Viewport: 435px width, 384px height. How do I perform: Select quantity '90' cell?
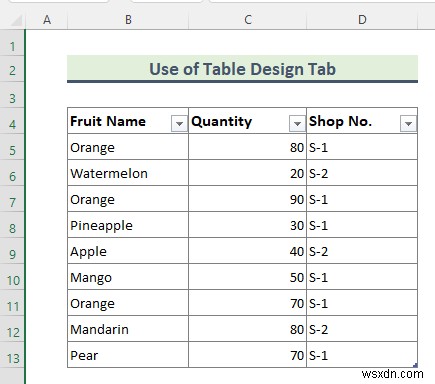(x=247, y=199)
